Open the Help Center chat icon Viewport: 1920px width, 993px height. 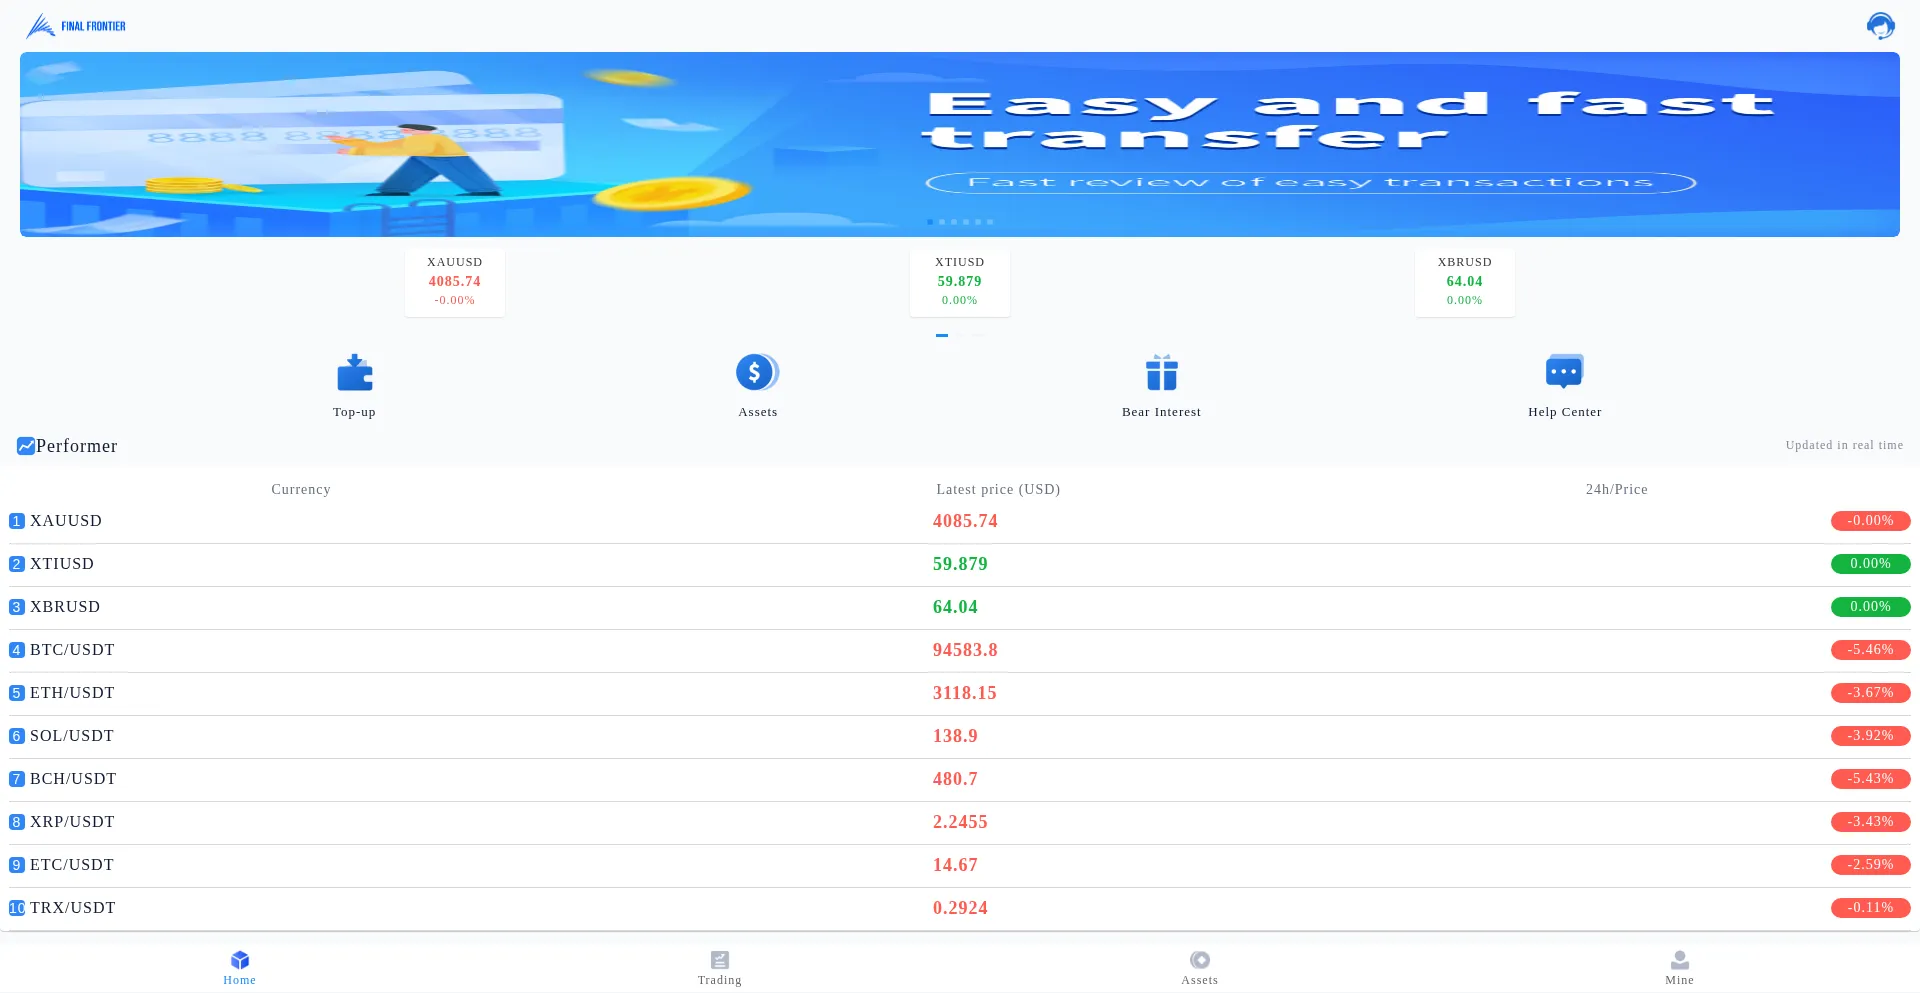(1564, 372)
